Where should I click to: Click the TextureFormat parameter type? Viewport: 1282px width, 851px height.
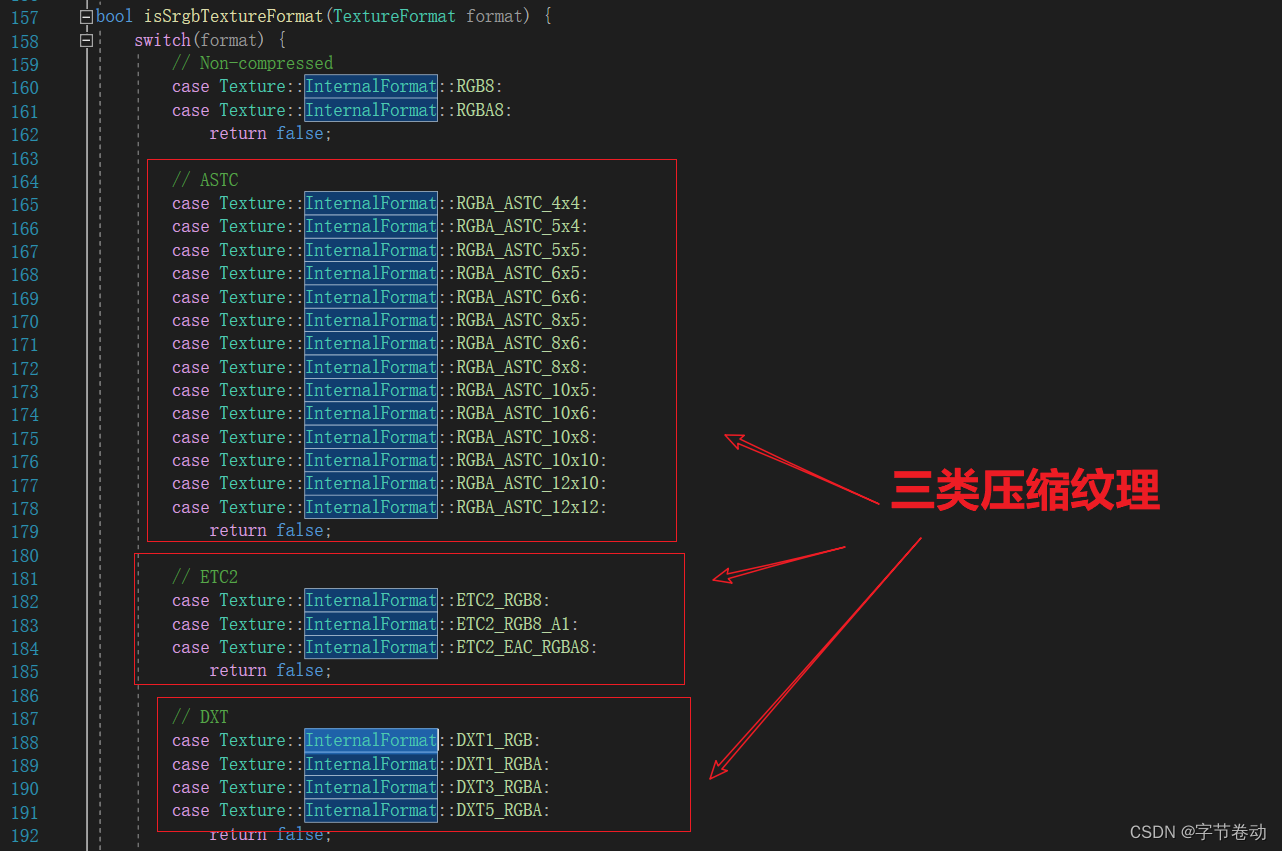click(x=395, y=16)
